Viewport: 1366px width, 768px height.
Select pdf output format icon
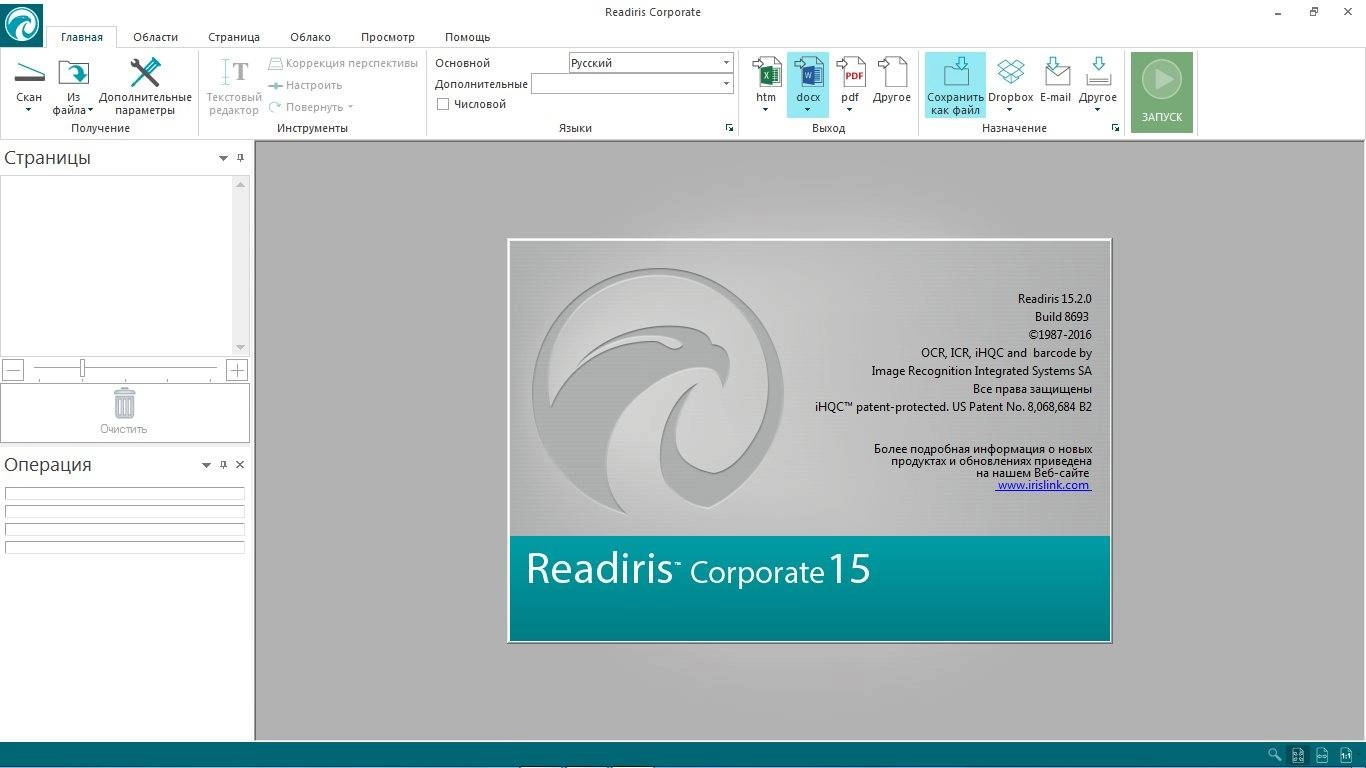coord(850,72)
